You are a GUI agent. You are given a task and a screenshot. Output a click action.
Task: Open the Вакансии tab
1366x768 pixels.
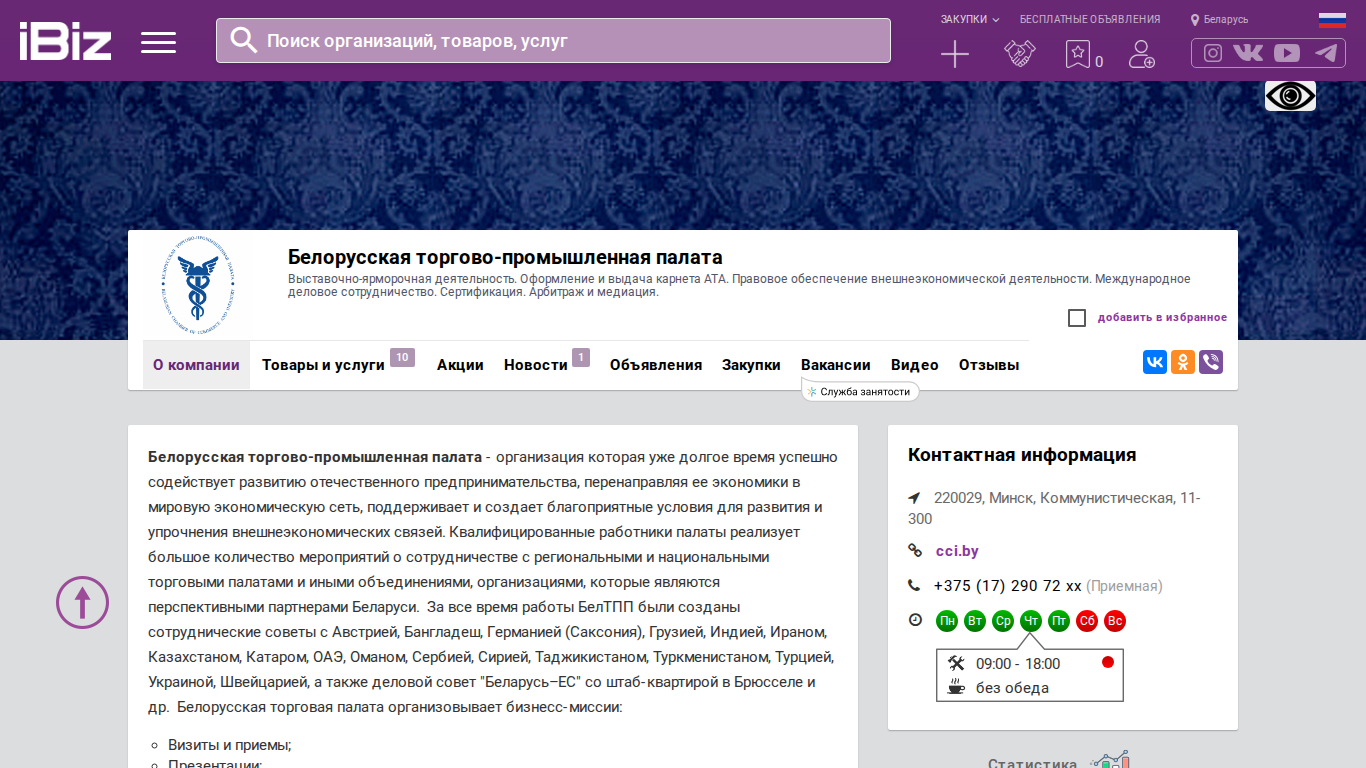click(x=836, y=365)
